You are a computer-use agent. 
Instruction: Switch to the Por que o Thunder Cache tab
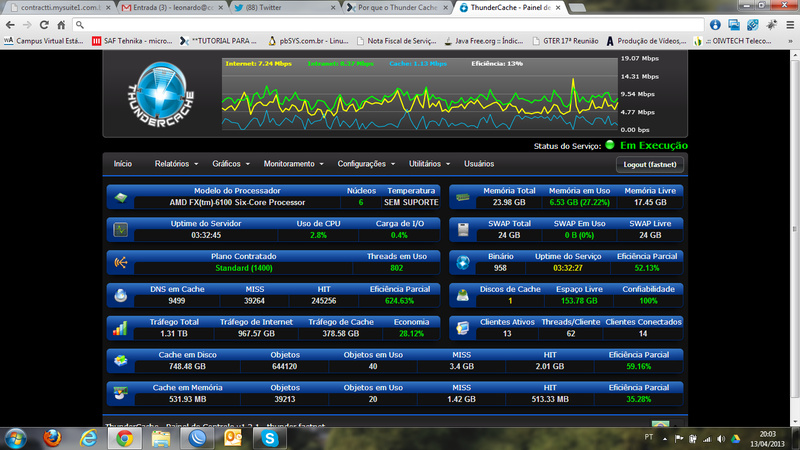(397, 8)
